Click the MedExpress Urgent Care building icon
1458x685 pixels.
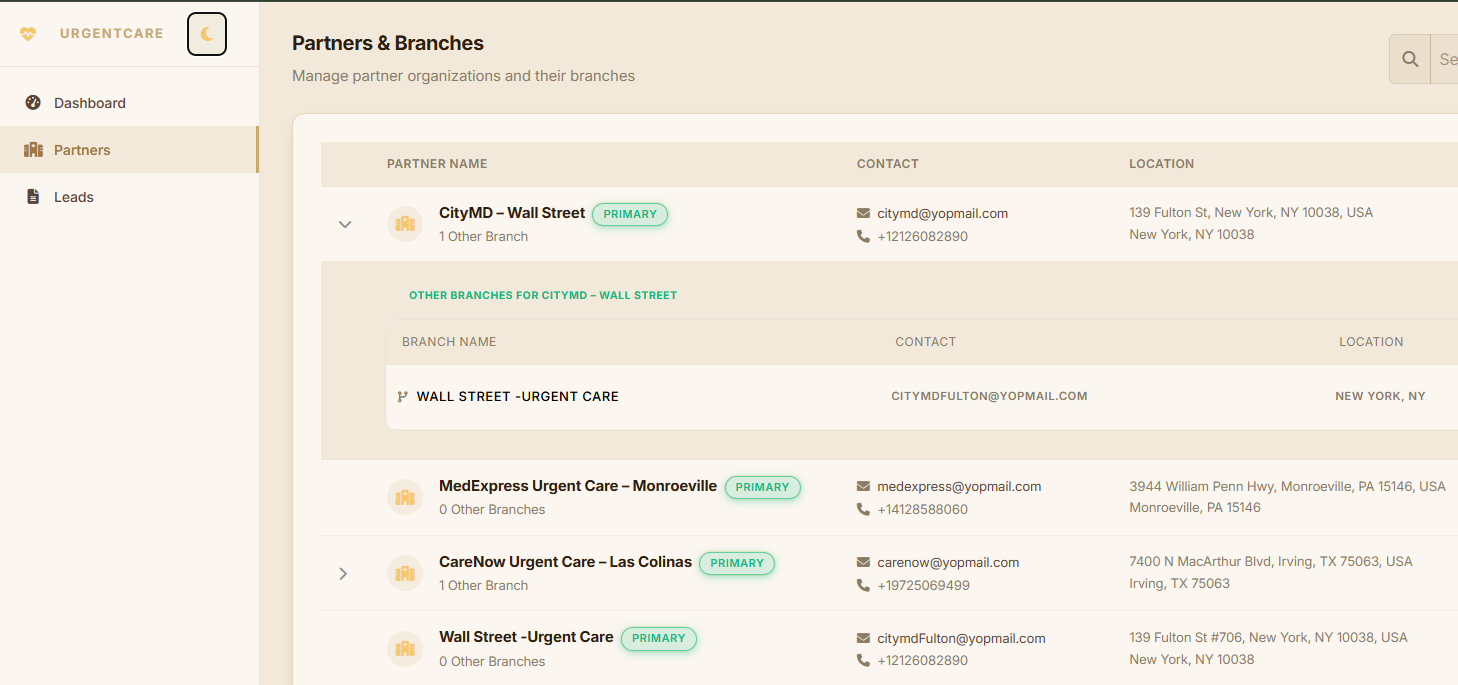coord(405,497)
